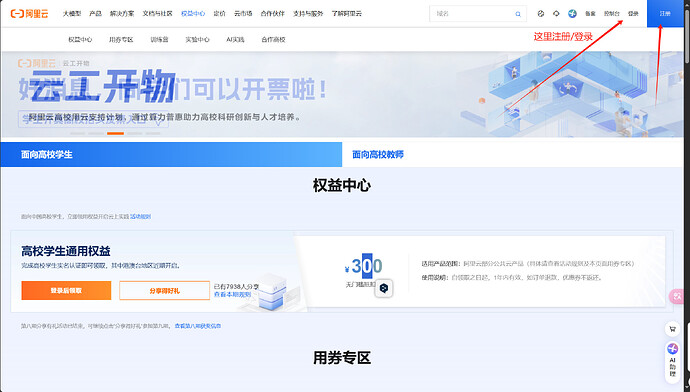690x392 pixels.
Task: Select 权益中心 in the sub-navigation
Action: pyautogui.click(x=80, y=40)
